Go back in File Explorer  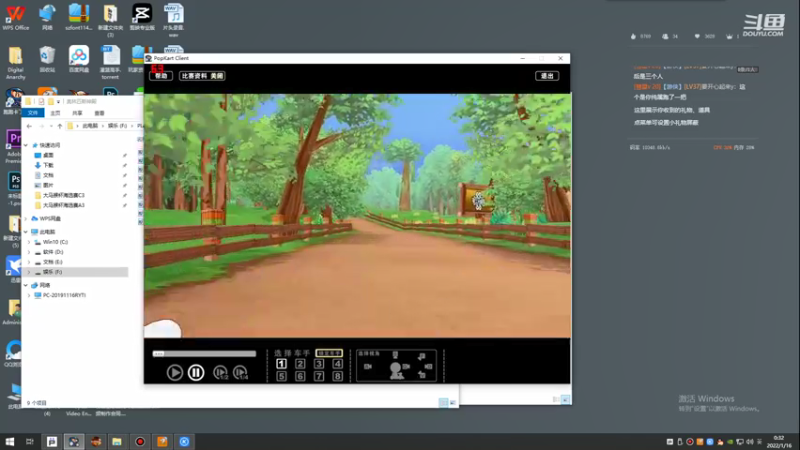click(29, 126)
